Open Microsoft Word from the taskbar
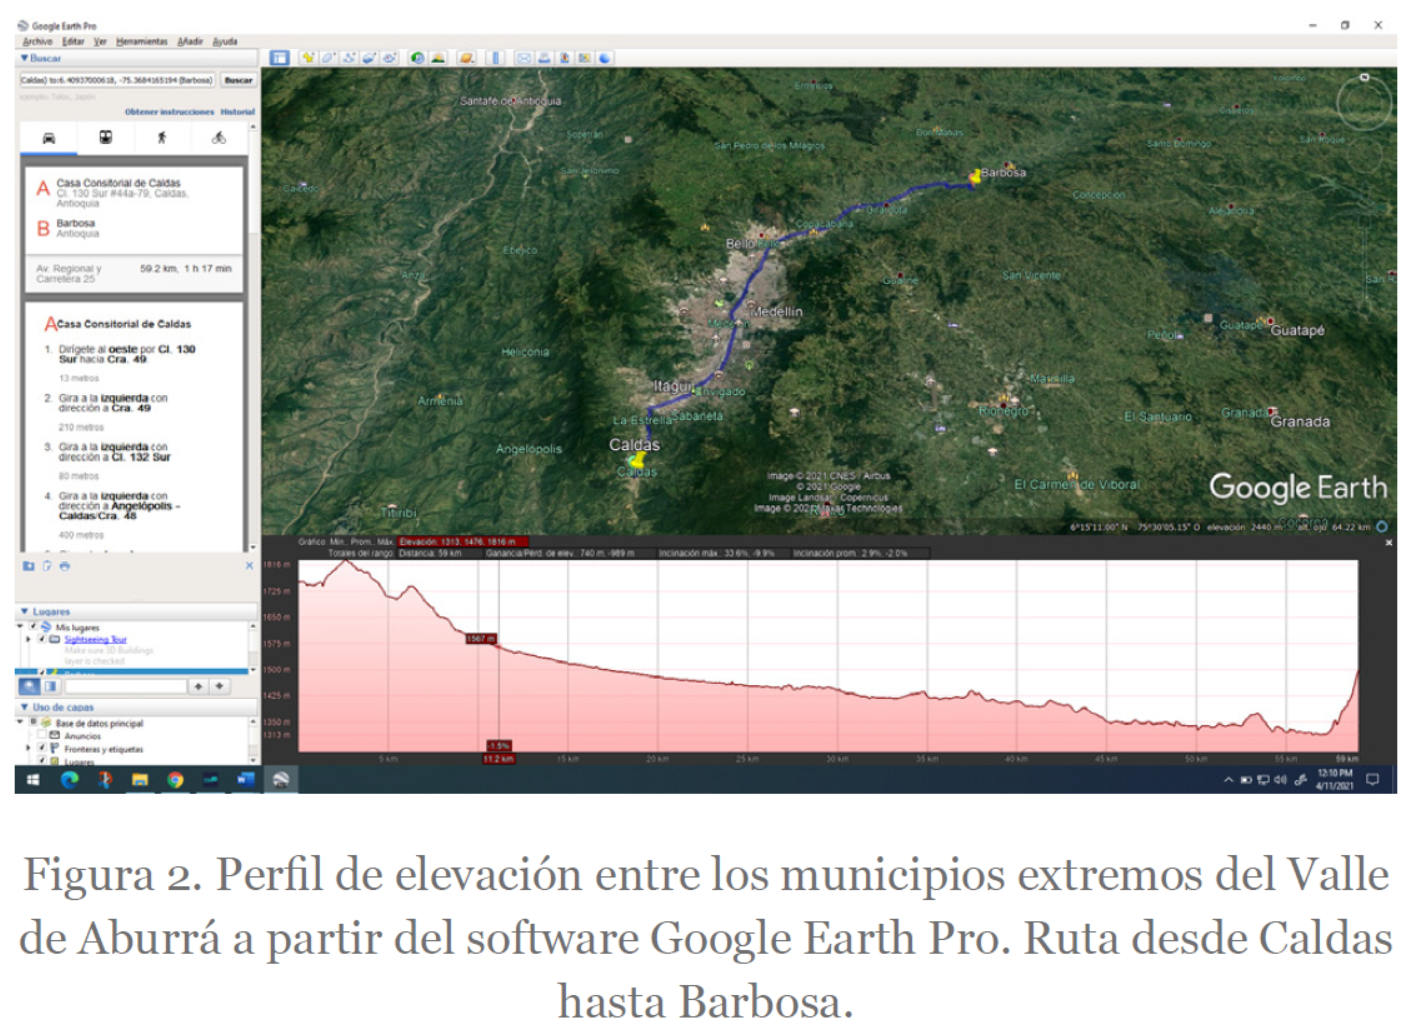 [x=246, y=779]
